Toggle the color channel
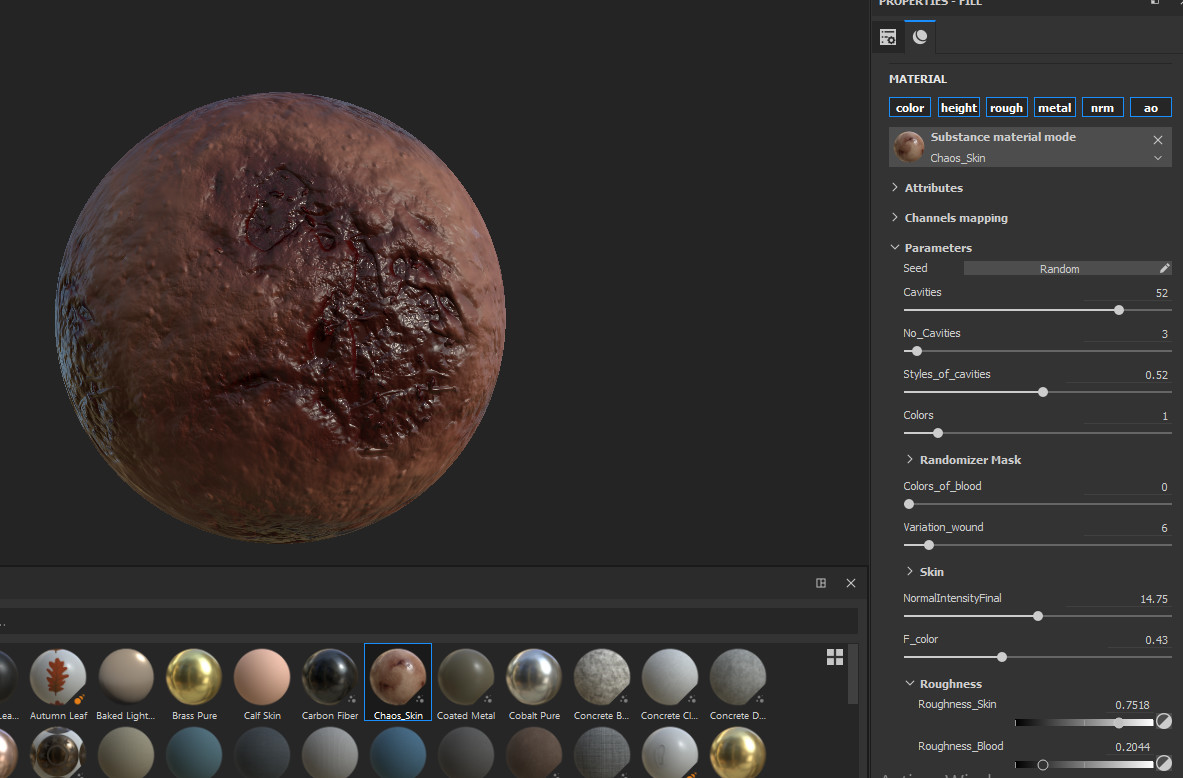This screenshot has height=778, width=1183. click(x=910, y=108)
